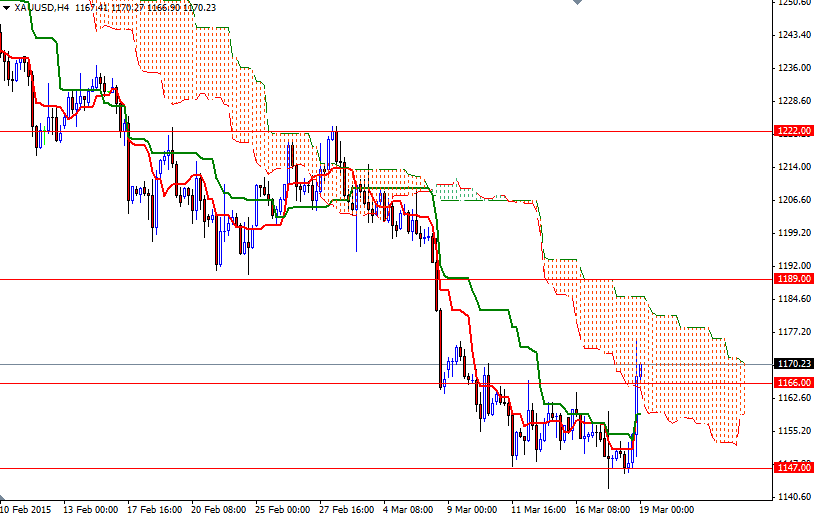Click the 1206.60 price scale label
This screenshot has height=516, width=814.
pos(794,200)
